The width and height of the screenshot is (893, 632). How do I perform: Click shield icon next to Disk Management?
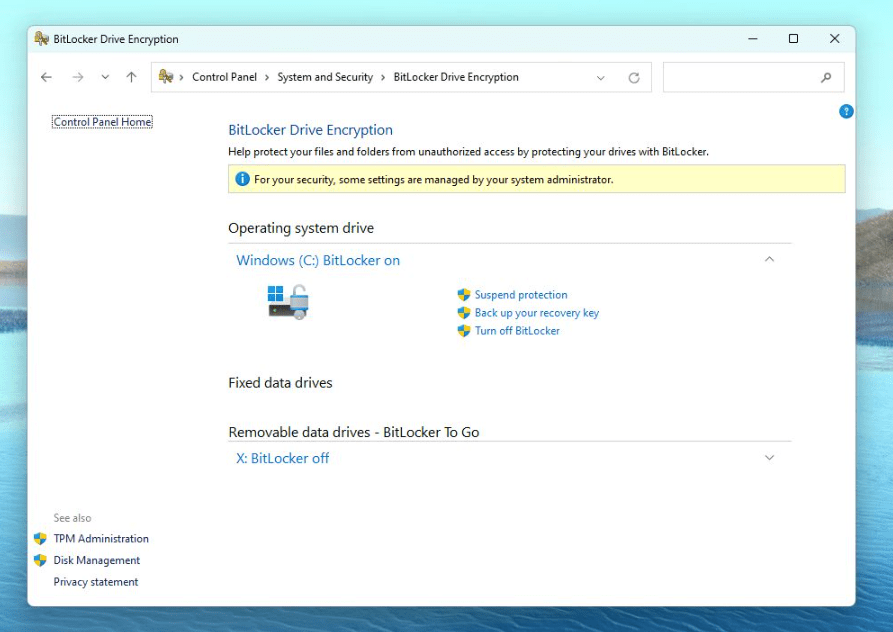click(40, 560)
